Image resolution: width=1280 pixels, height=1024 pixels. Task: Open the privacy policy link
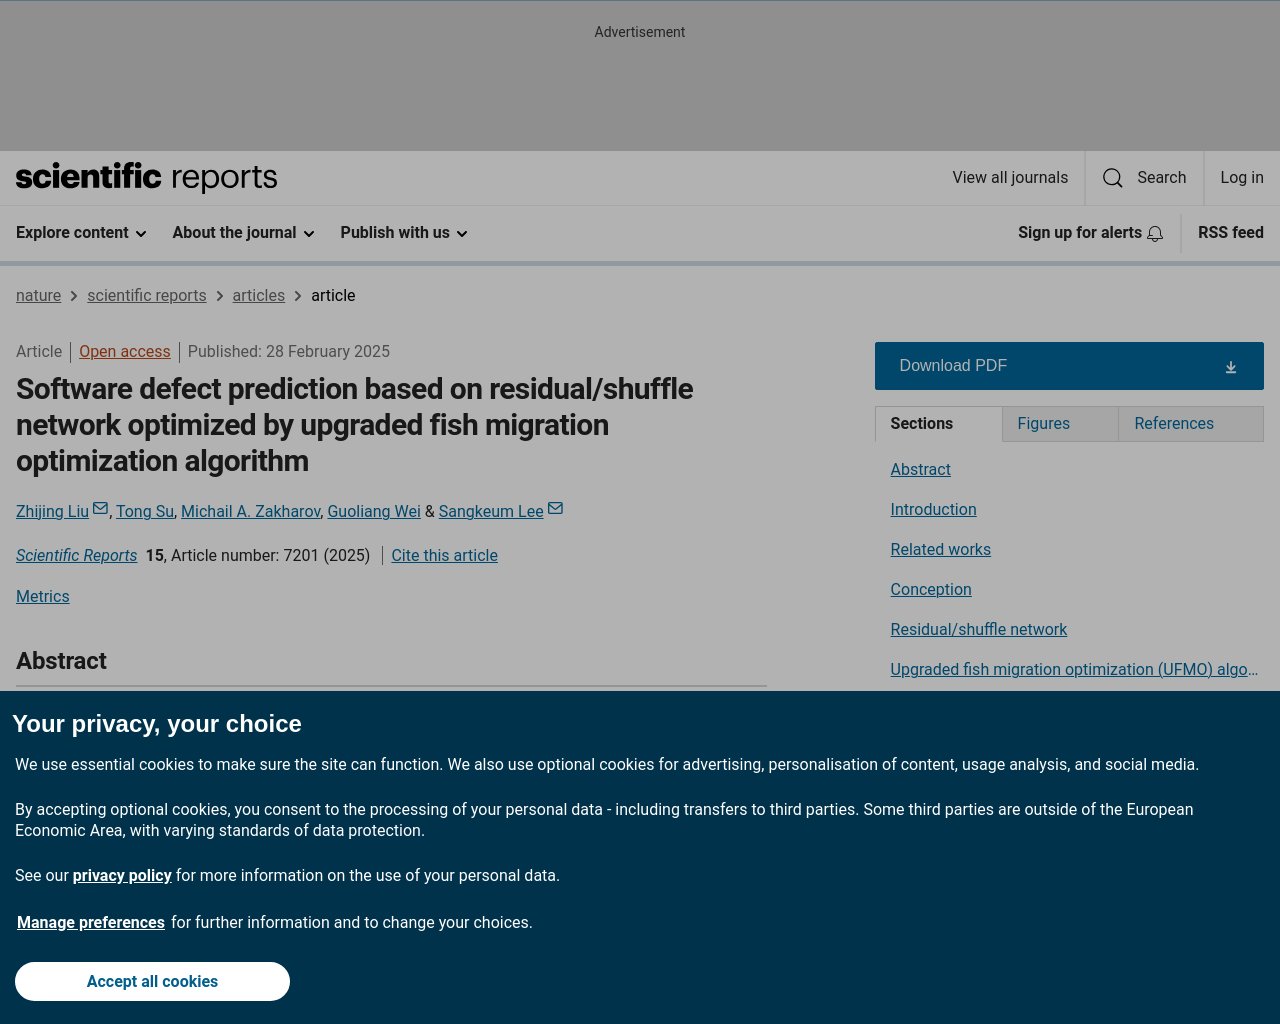coord(122,876)
